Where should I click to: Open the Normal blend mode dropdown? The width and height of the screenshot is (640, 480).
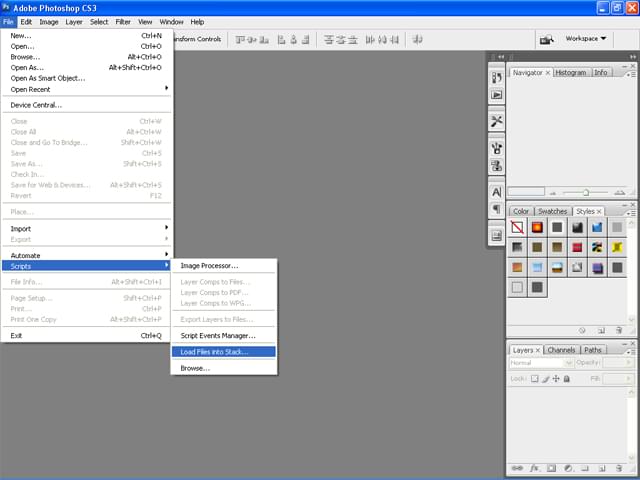point(541,362)
